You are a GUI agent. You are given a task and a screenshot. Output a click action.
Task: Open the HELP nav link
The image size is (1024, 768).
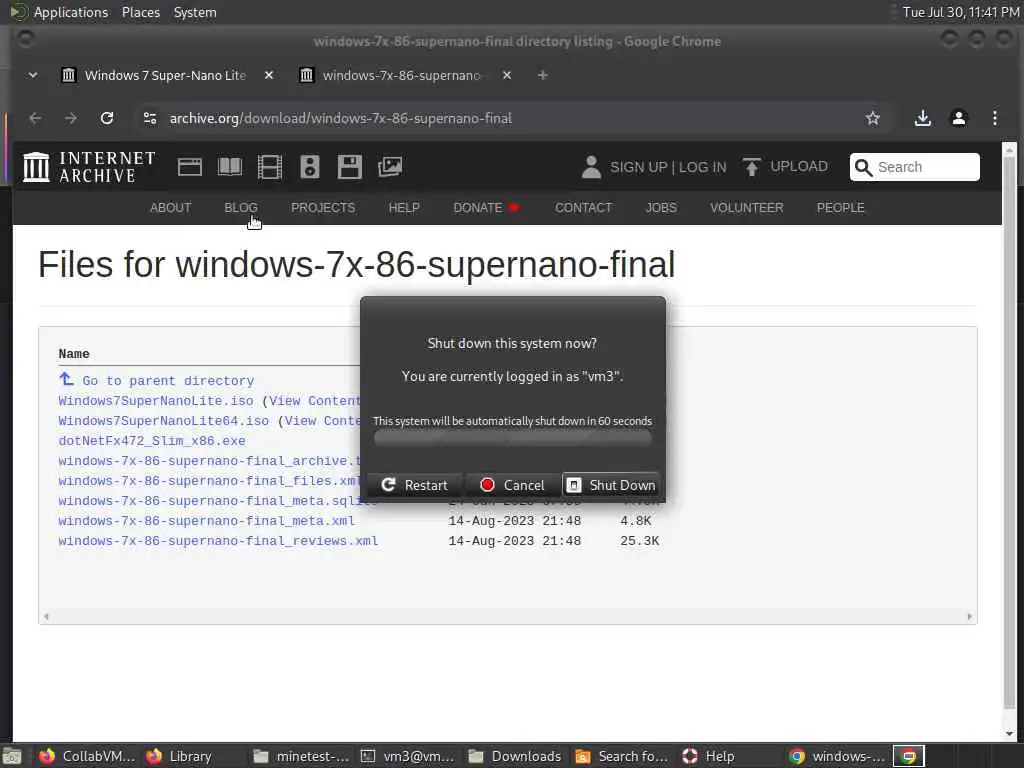pyautogui.click(x=404, y=208)
